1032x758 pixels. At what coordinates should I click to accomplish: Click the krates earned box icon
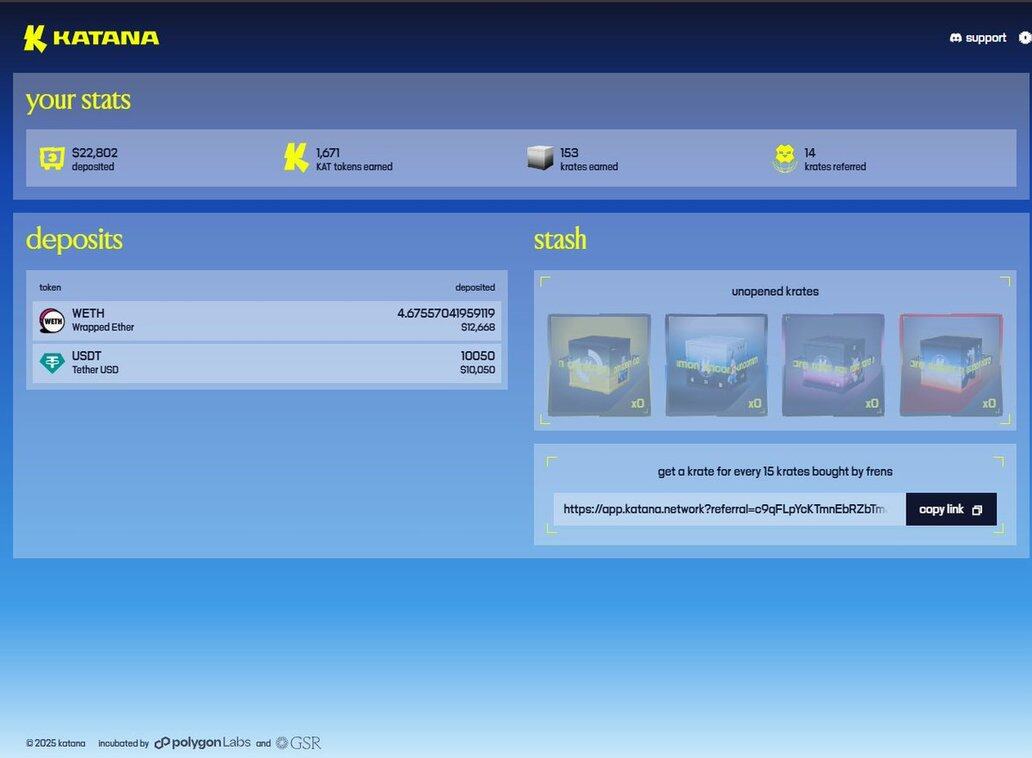(540, 158)
